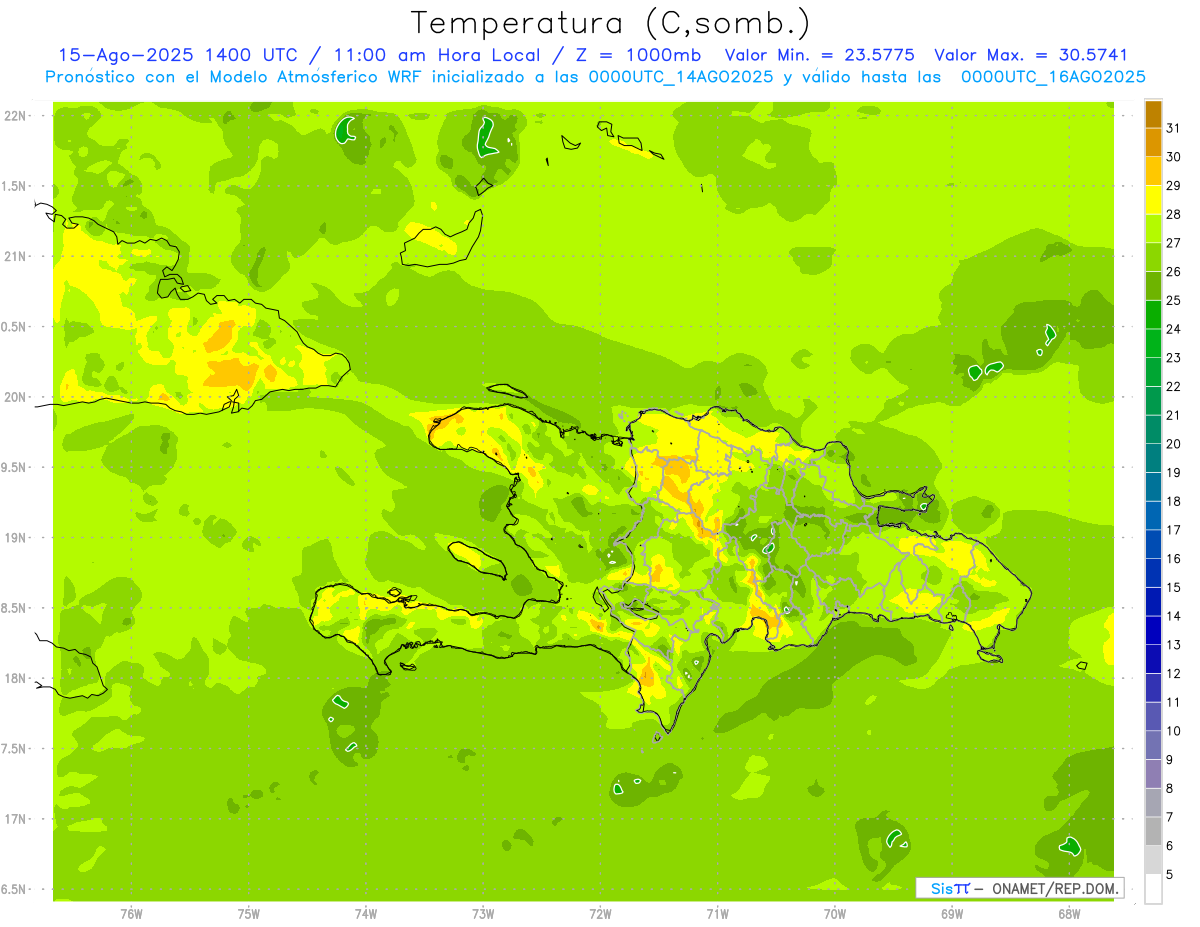Click the title 'Temperatura (C,somb.)'
The width and height of the screenshot is (1200, 927).
[611, 23]
